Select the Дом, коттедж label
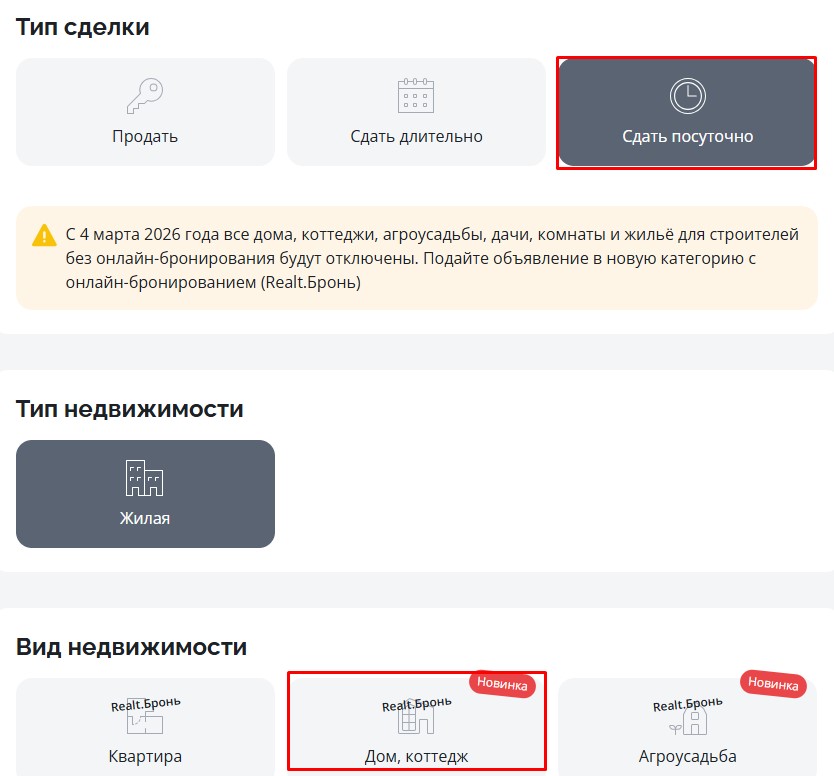This screenshot has width=834, height=776. pyautogui.click(x=416, y=756)
